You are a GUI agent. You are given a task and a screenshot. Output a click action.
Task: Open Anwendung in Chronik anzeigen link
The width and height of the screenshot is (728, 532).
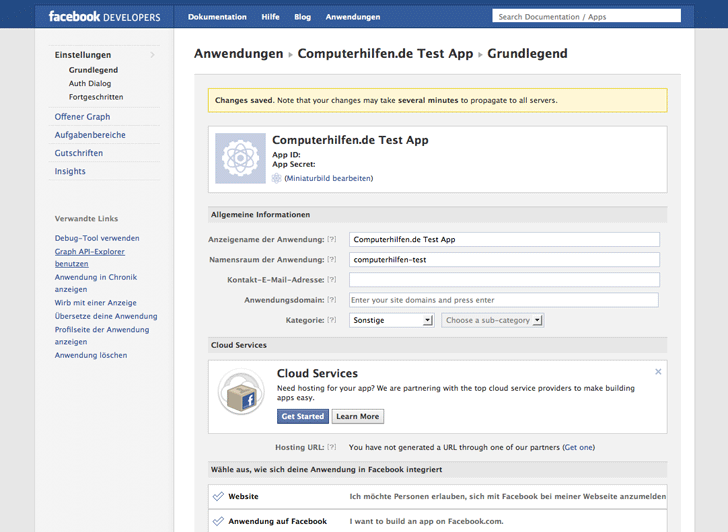pos(96,283)
